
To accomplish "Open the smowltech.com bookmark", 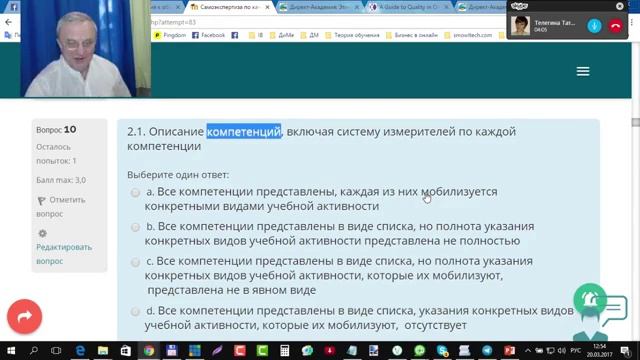I will point(468,35).
